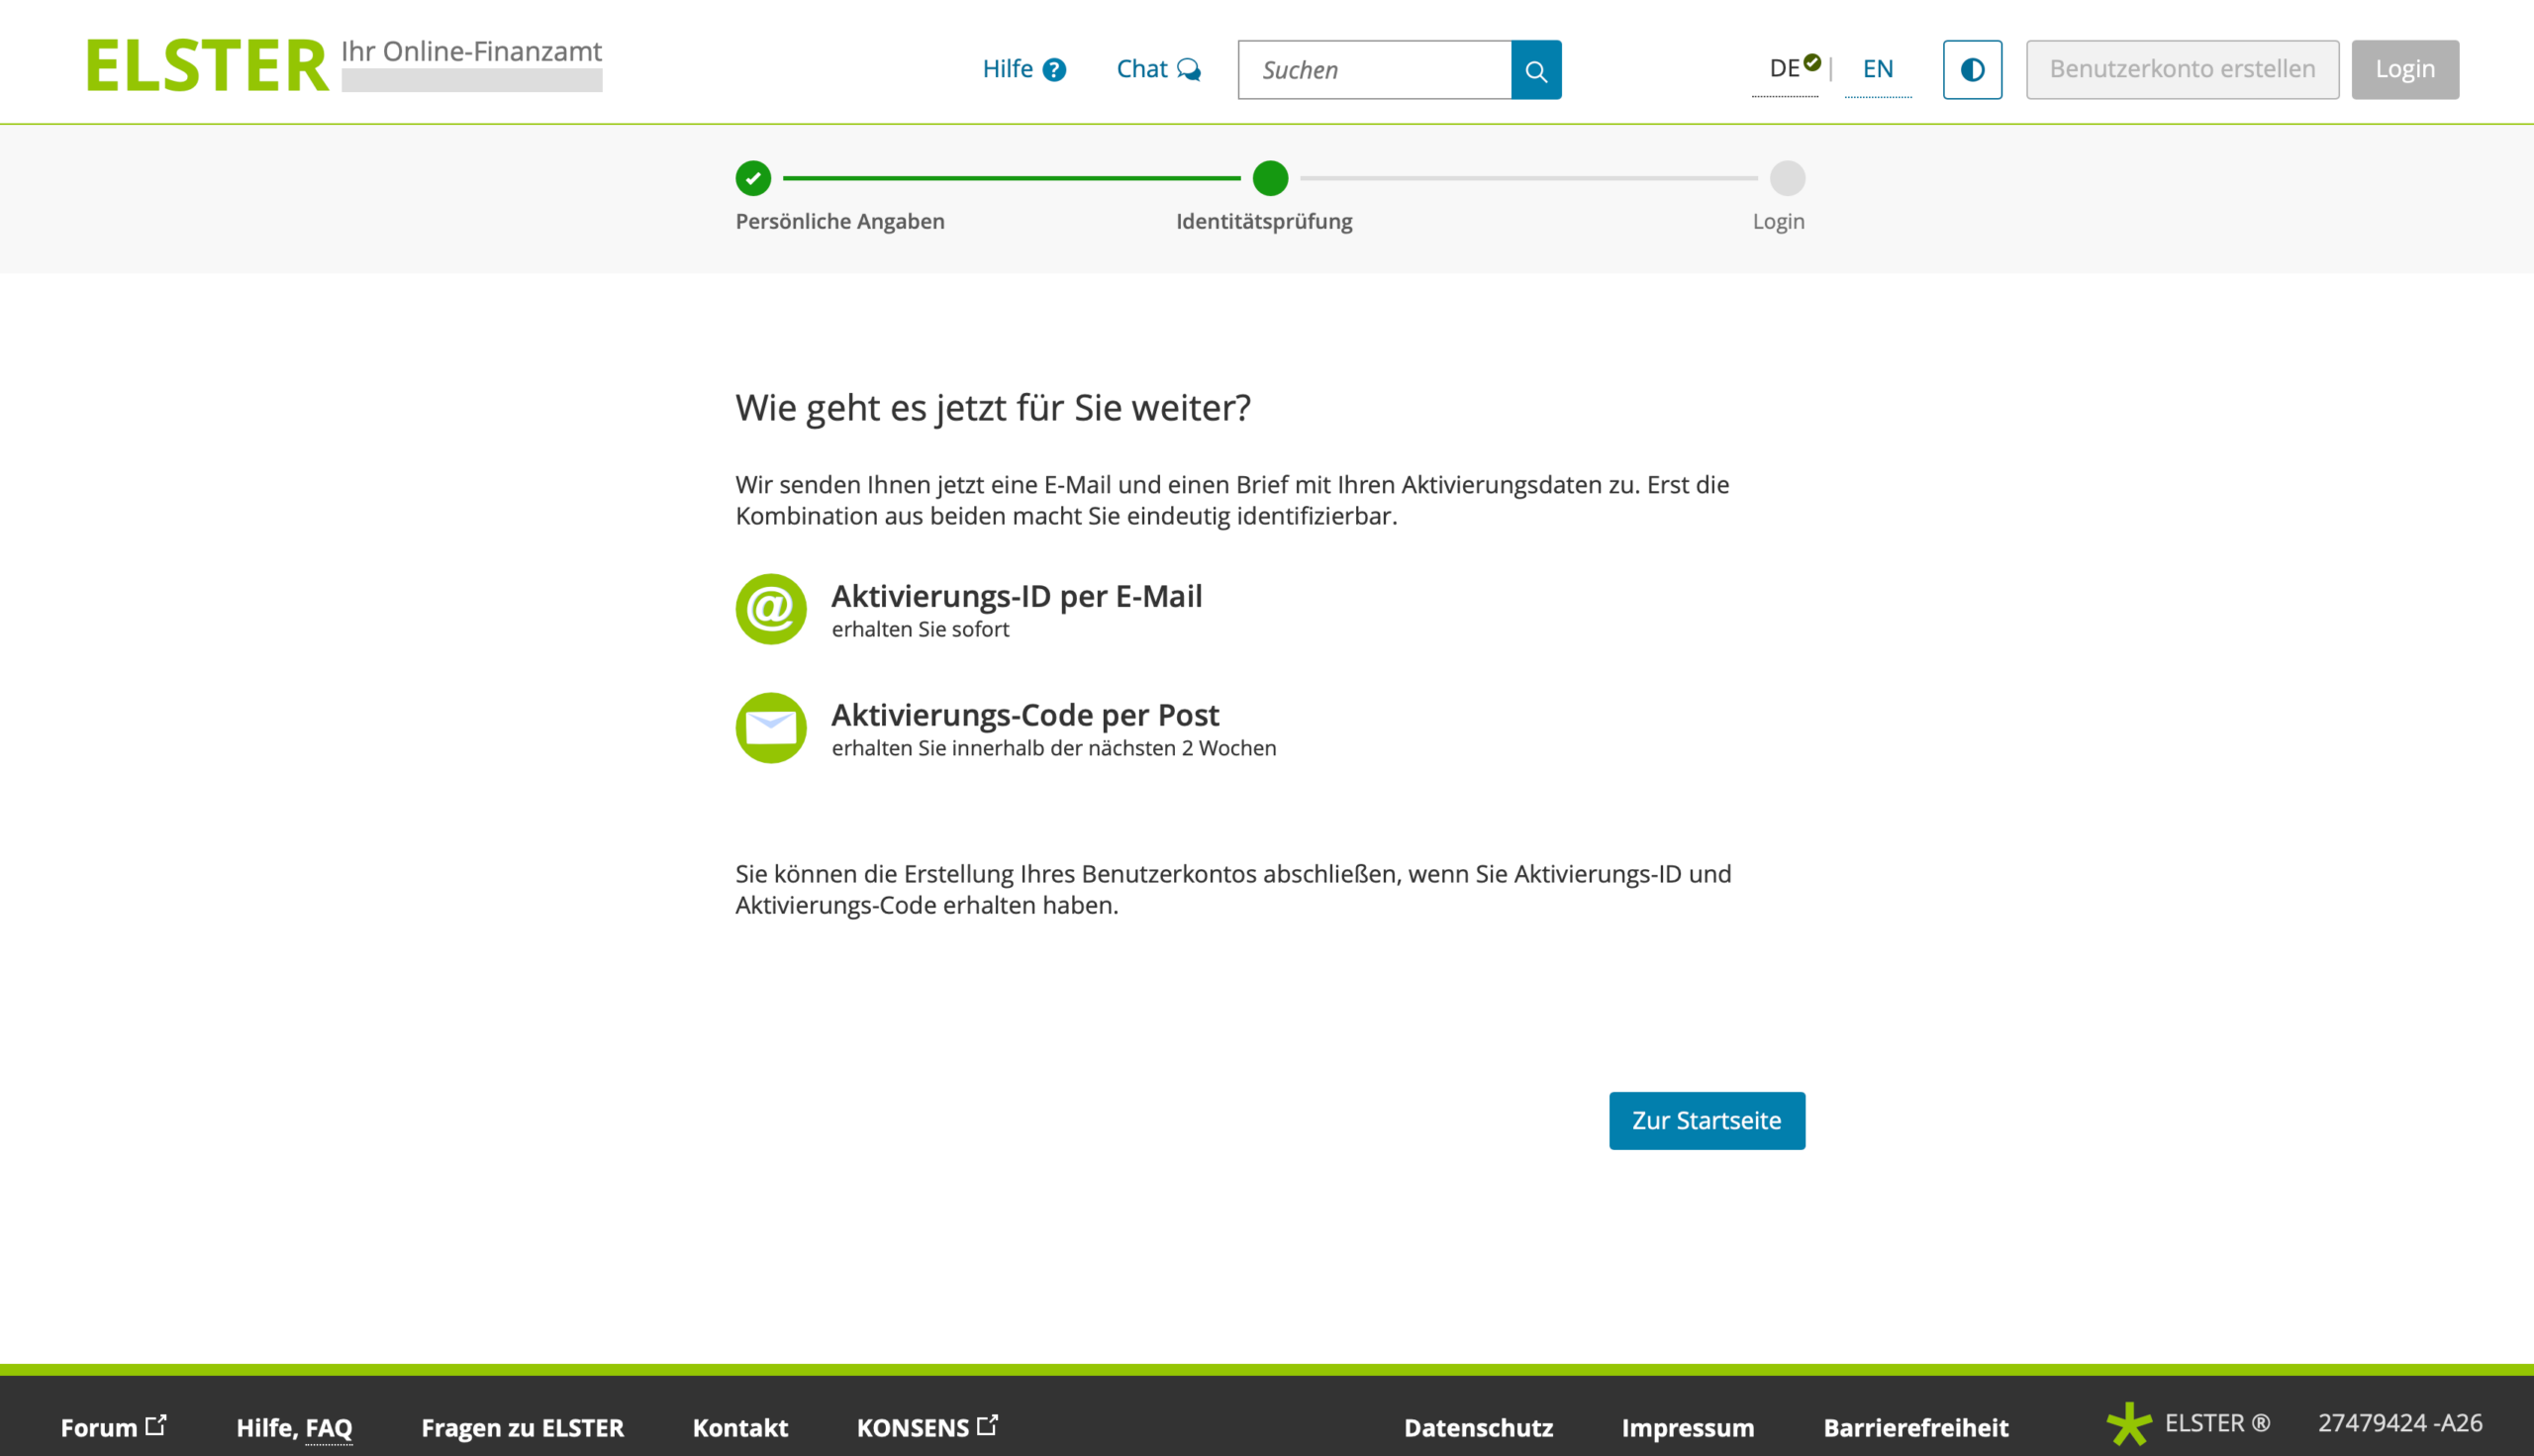Screen dimensions: 2534x1456
Task: Click the Persönliche Angaben step label
Action: click(x=840, y=222)
